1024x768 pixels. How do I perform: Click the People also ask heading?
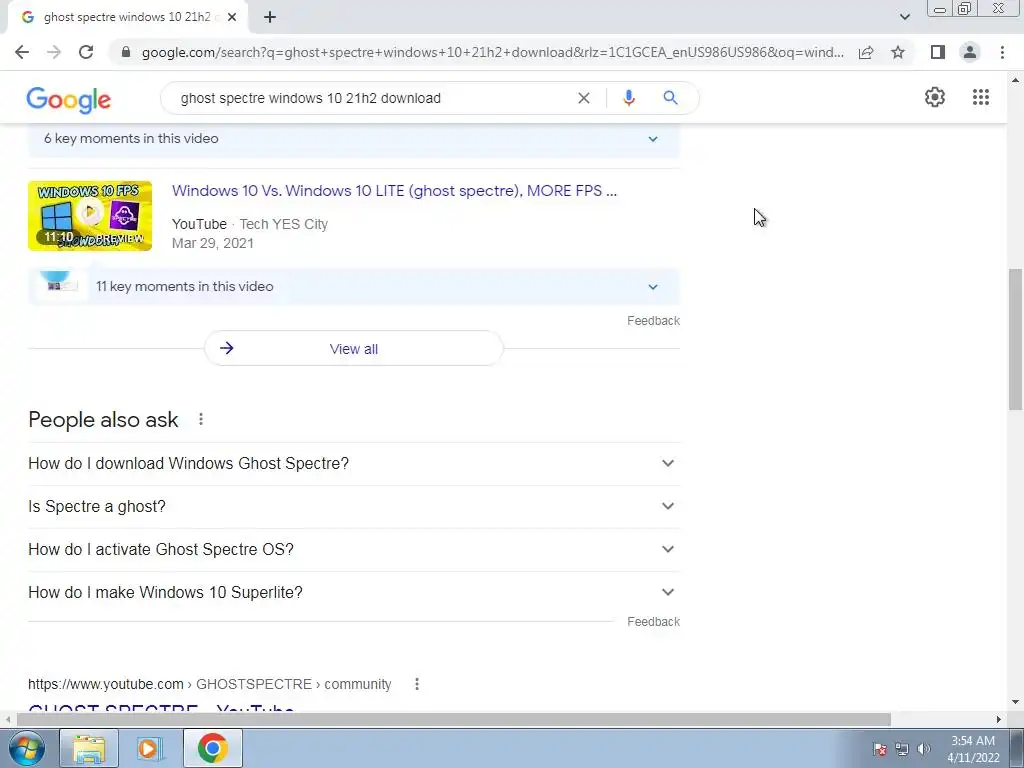pos(103,419)
